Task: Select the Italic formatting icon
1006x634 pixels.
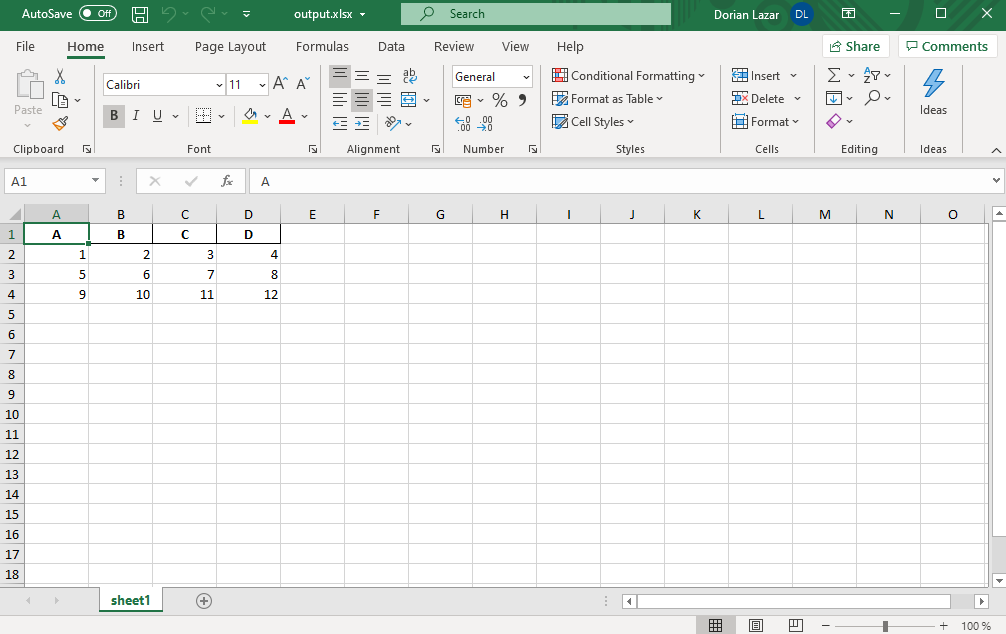Action: 135,116
